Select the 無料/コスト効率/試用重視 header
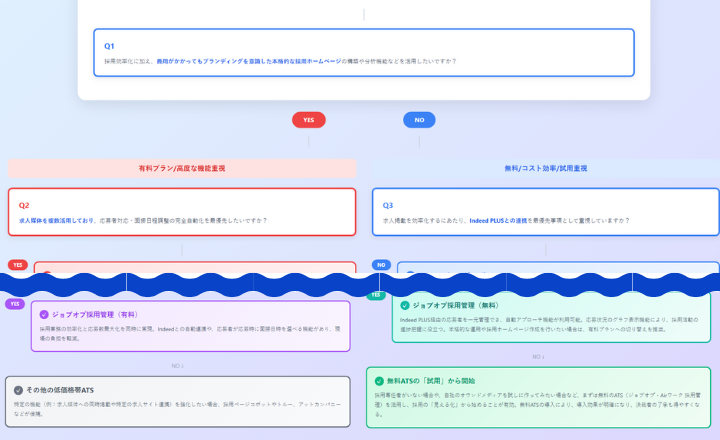This screenshot has height=440, width=720. coord(545,168)
